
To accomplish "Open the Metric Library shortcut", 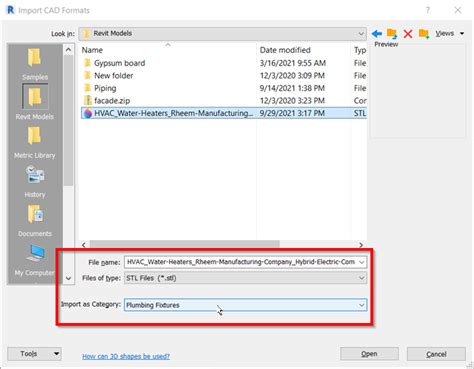I will pos(35,143).
